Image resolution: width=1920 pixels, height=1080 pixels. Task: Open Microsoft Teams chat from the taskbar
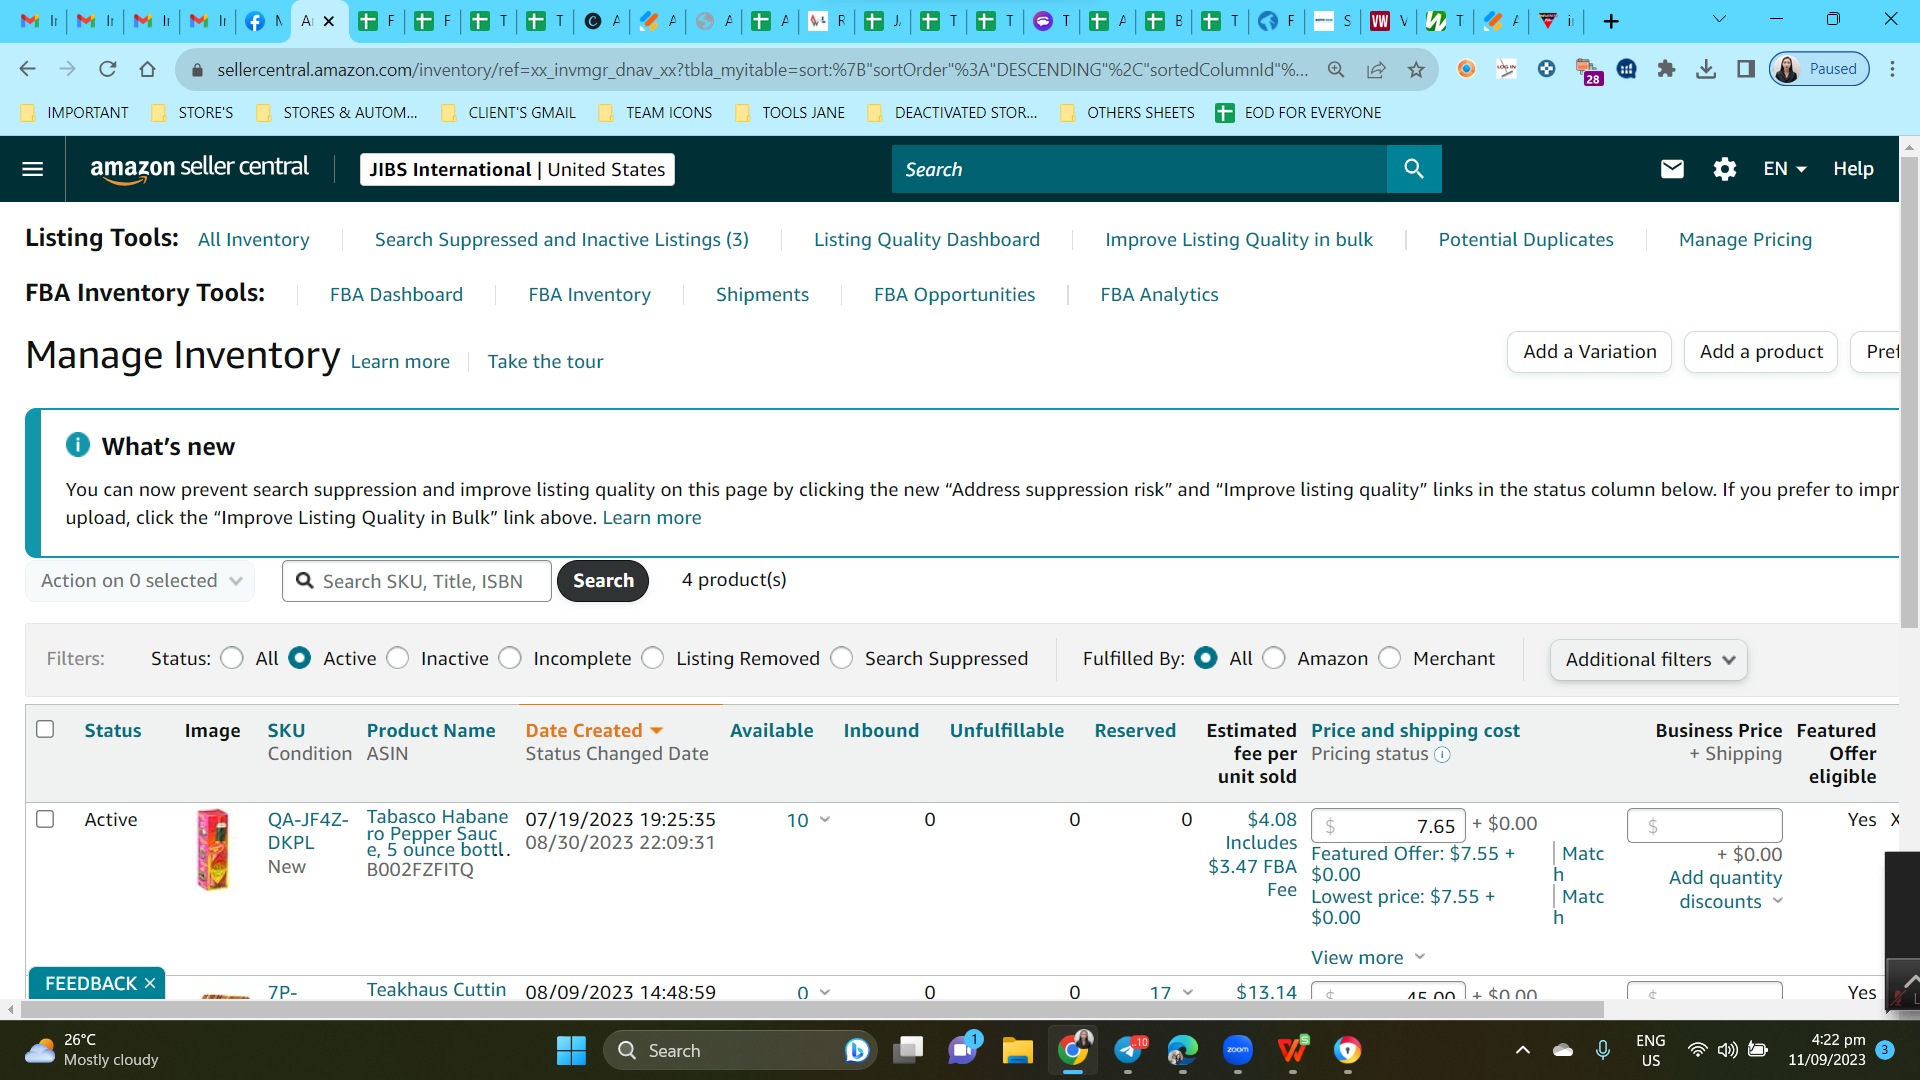(x=963, y=1050)
